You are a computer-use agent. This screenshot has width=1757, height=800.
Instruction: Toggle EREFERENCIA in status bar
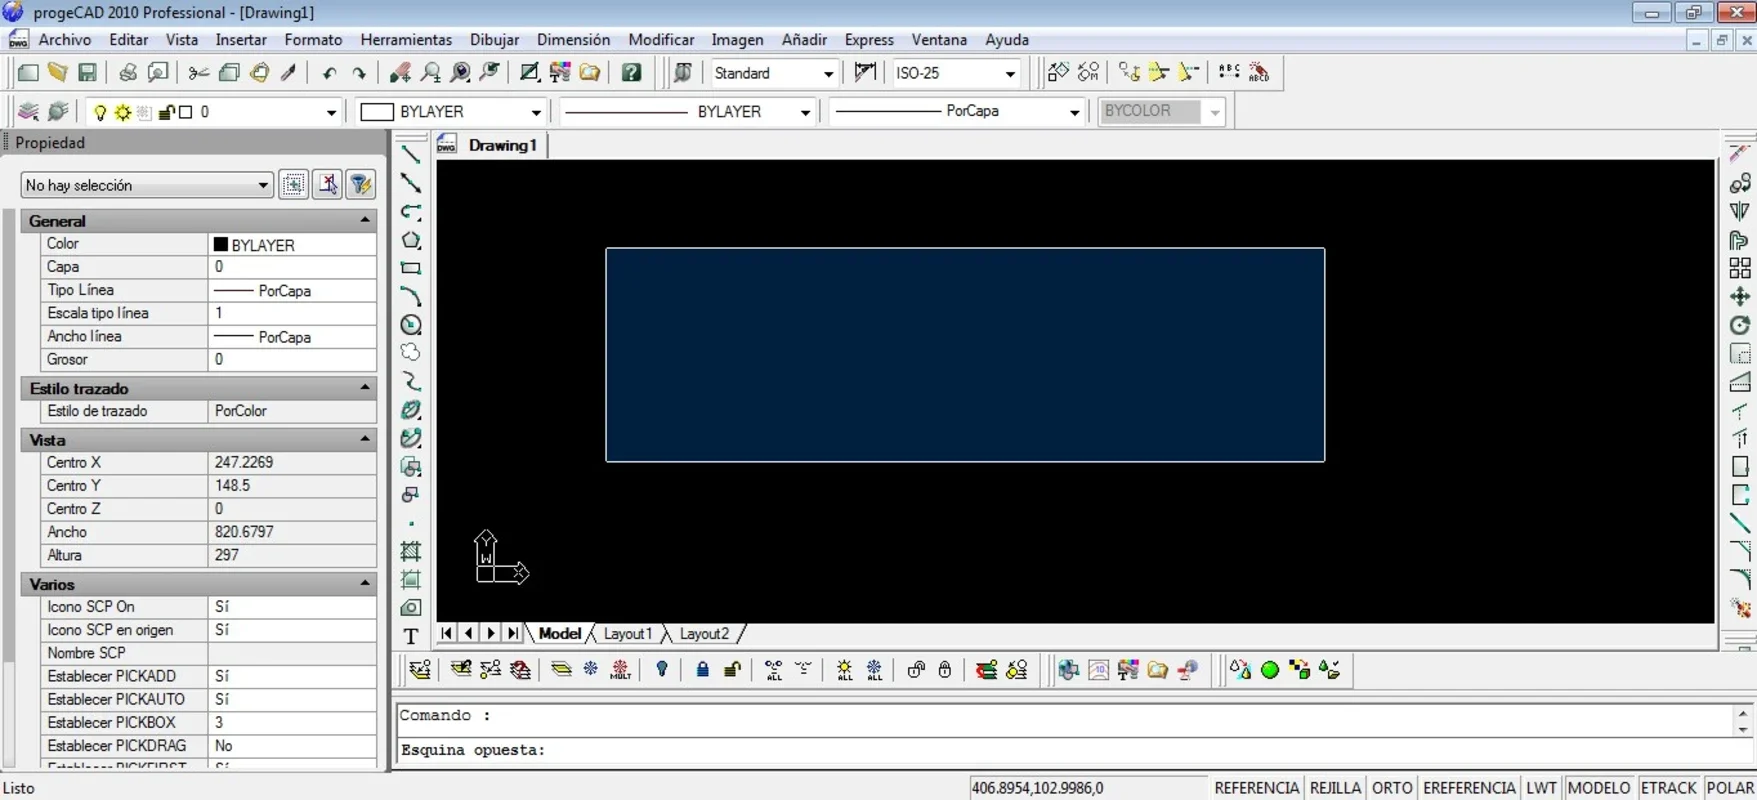tap(1469, 788)
